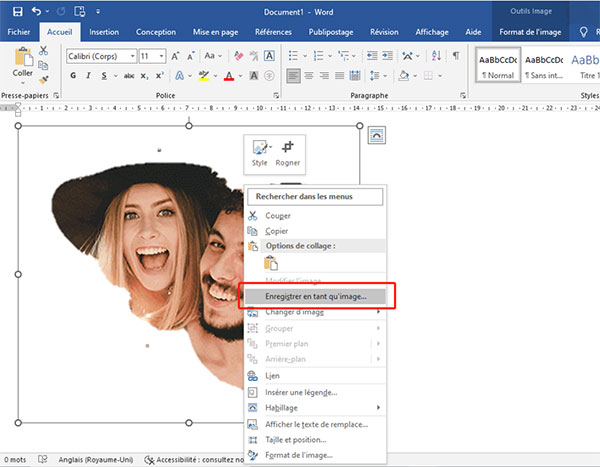
Task: Choose Insérer une légende menu entry
Action: 300,392
